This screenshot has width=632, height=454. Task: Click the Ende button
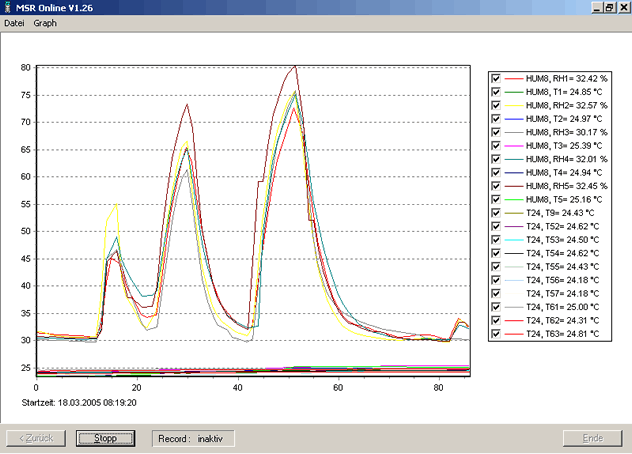pyautogui.click(x=592, y=438)
